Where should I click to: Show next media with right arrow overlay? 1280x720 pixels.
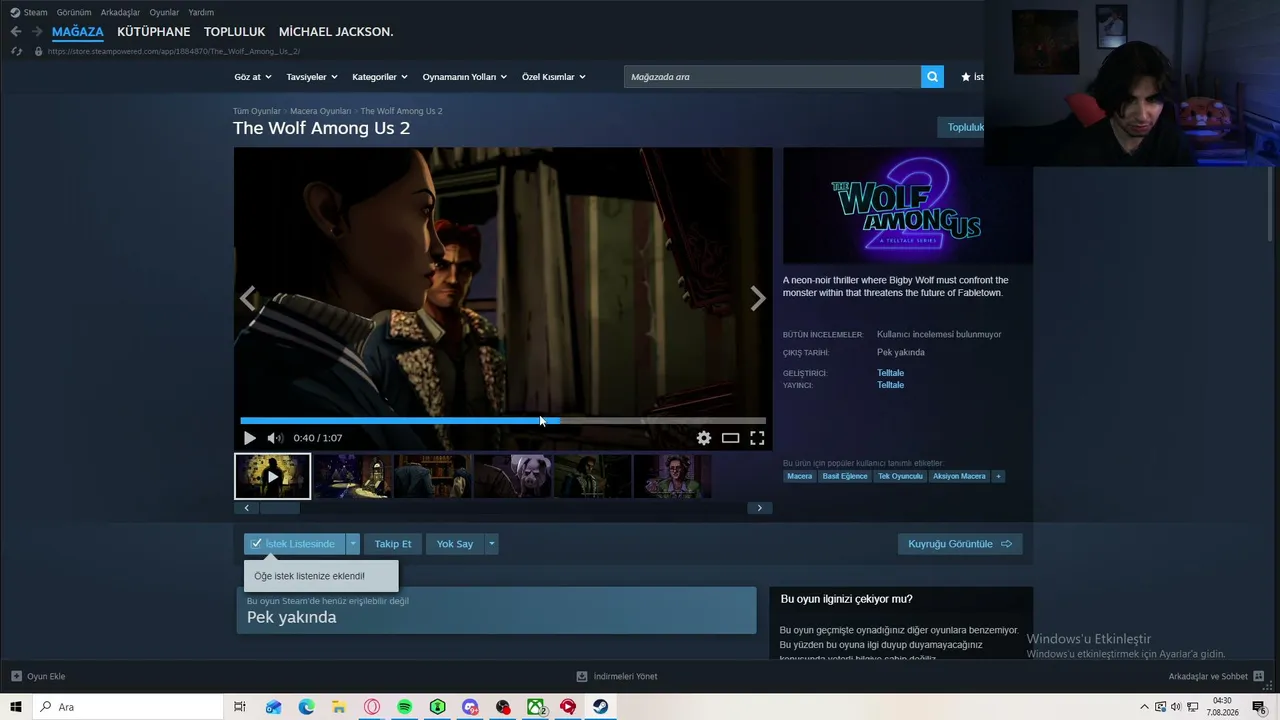pos(758,297)
